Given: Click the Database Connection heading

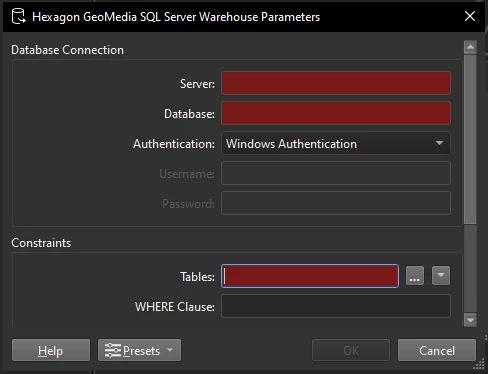Looking at the screenshot, I should click(x=68, y=50).
